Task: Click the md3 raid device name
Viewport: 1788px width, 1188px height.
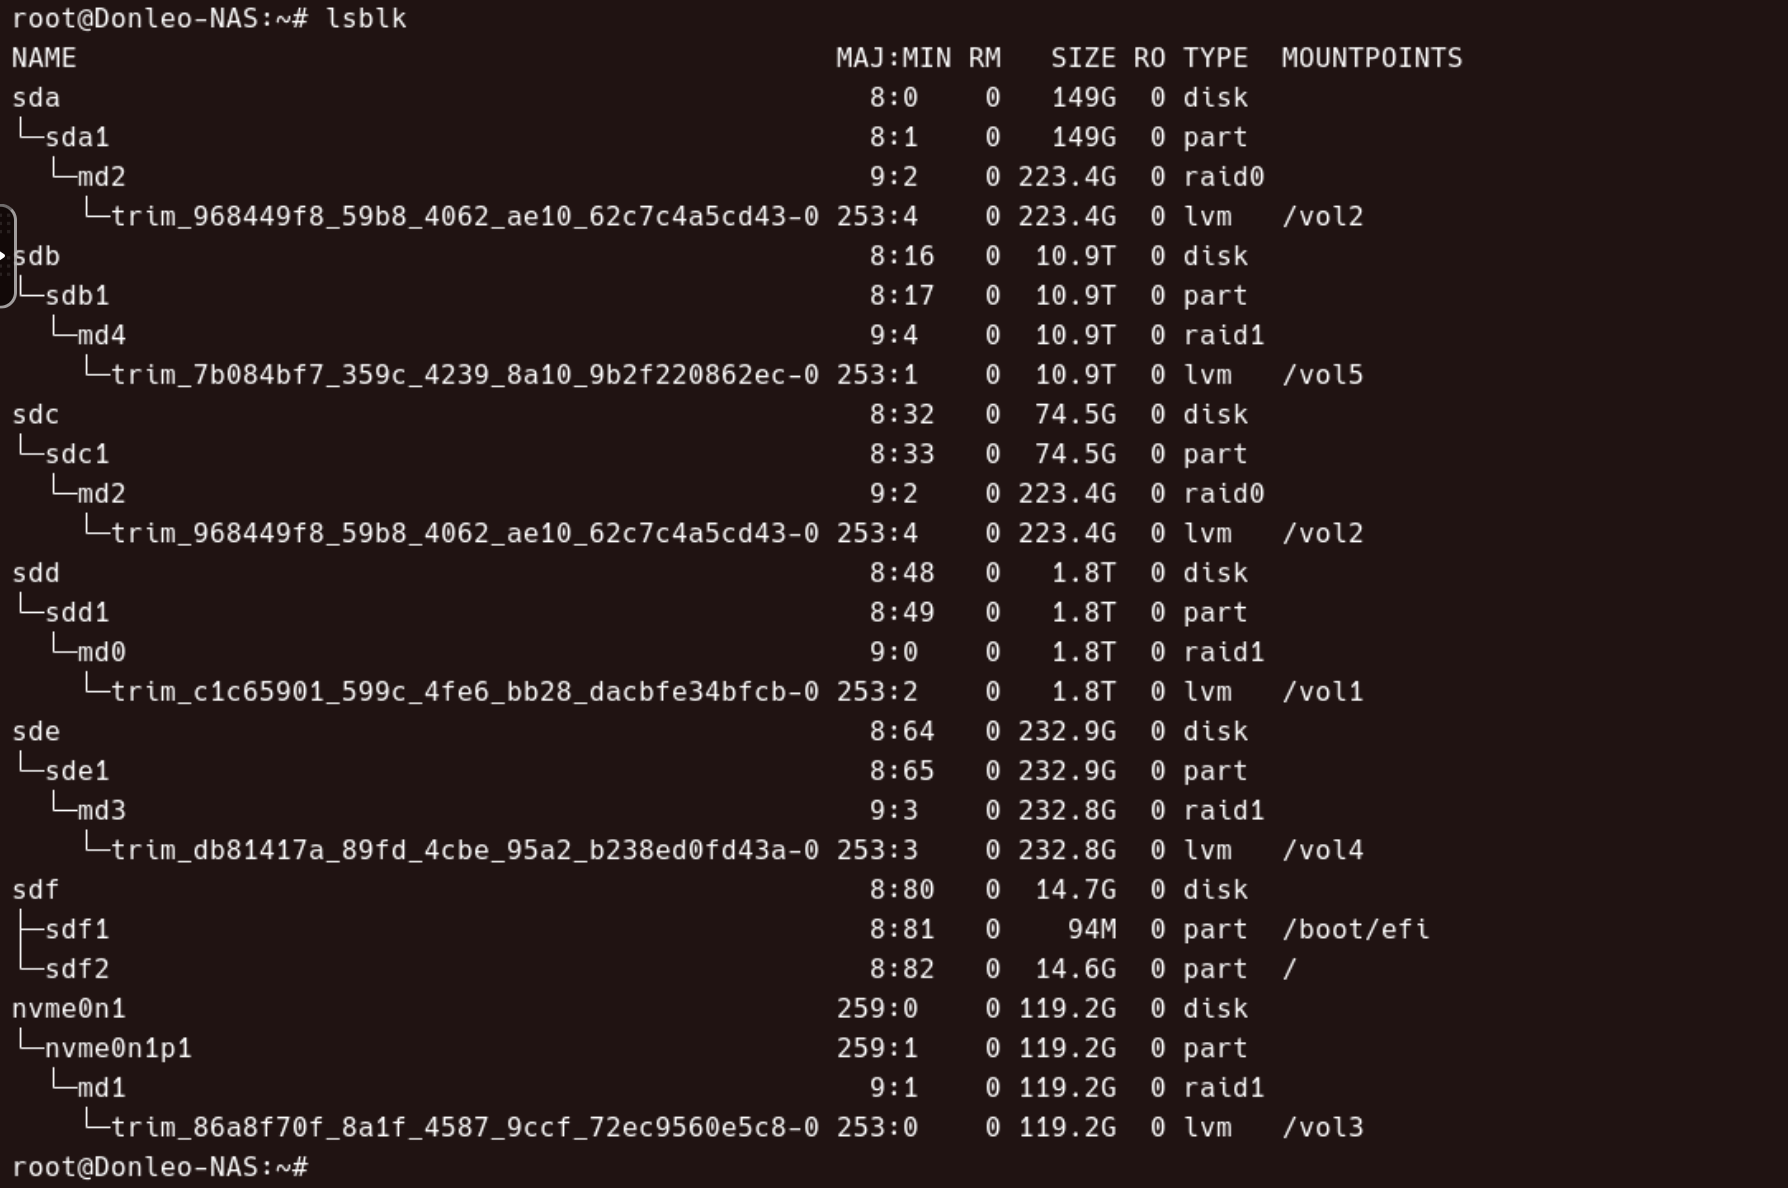Action: tap(102, 811)
